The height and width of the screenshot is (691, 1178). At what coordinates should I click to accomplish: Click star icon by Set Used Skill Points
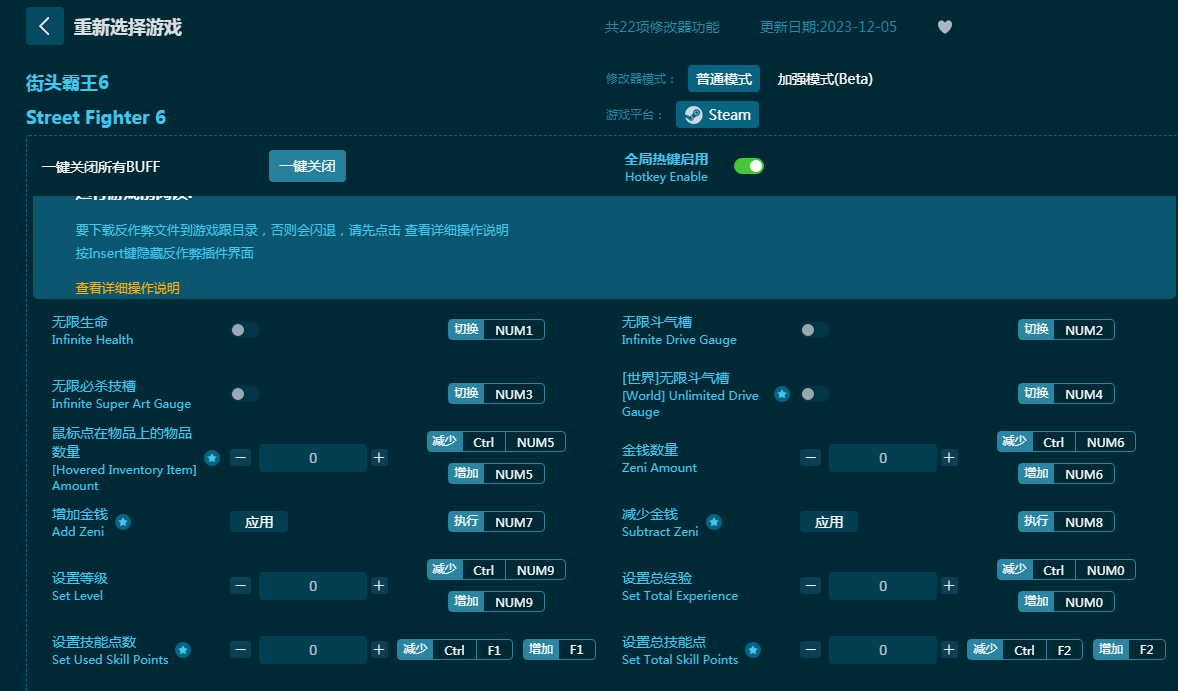tap(183, 650)
